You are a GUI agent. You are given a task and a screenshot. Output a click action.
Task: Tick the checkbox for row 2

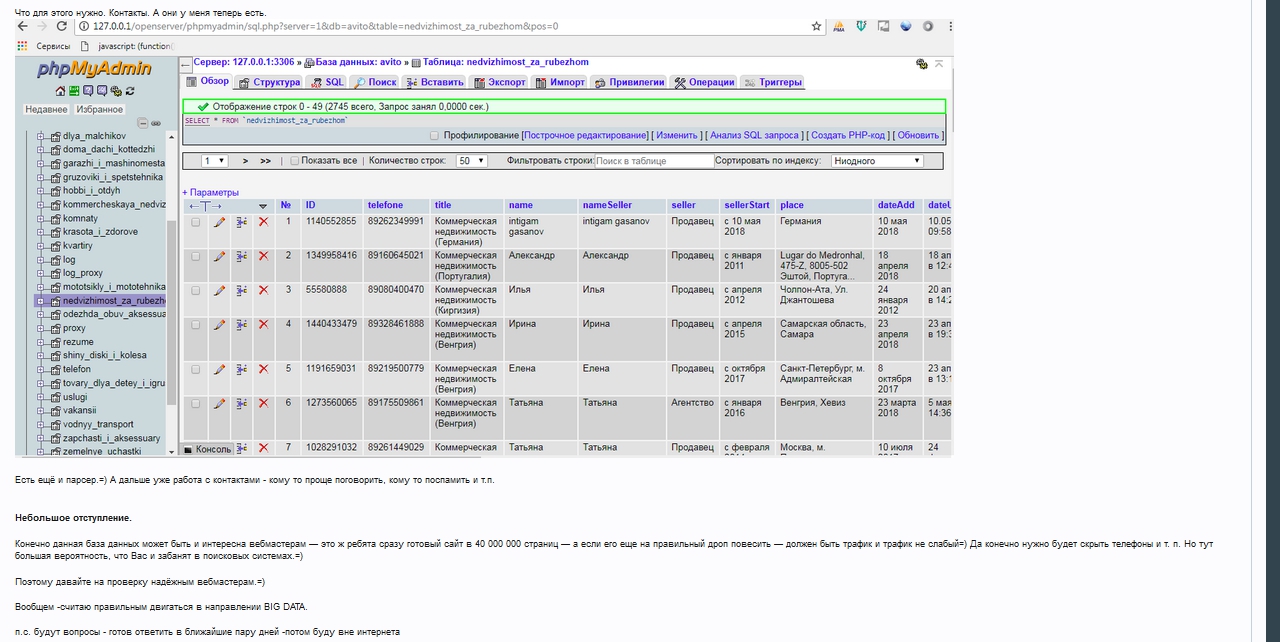[196, 256]
